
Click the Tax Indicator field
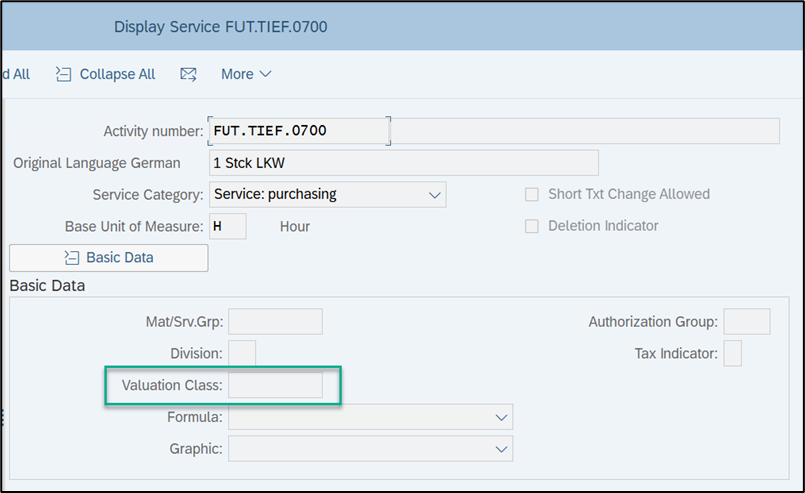pos(732,353)
